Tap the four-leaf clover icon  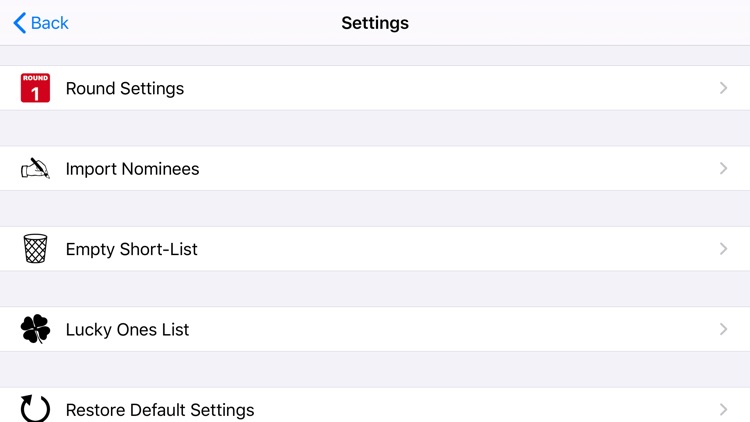coord(35,329)
